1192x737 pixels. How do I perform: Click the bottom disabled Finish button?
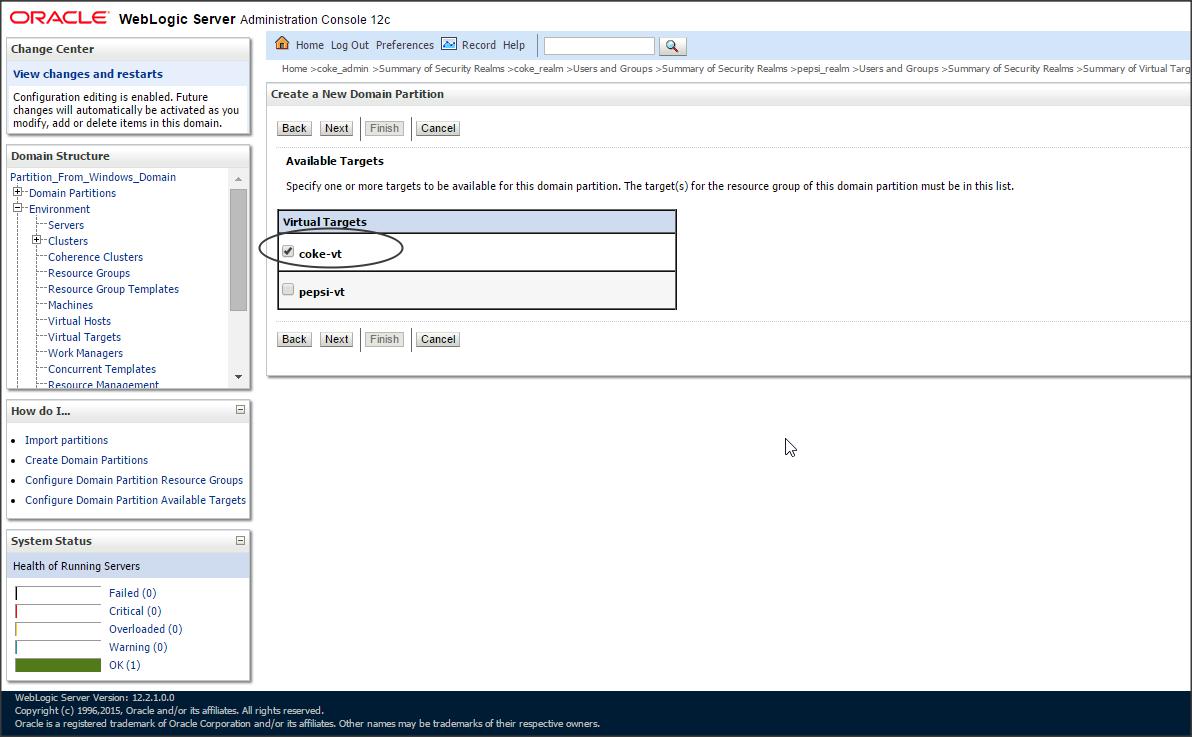385,339
